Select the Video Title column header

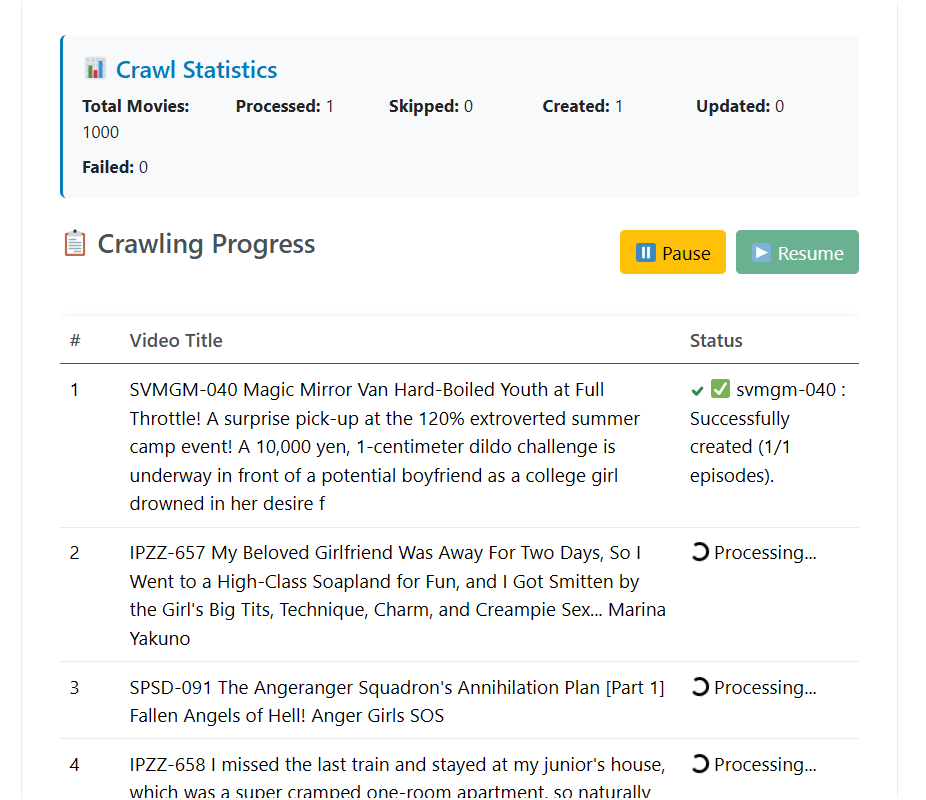coord(176,341)
